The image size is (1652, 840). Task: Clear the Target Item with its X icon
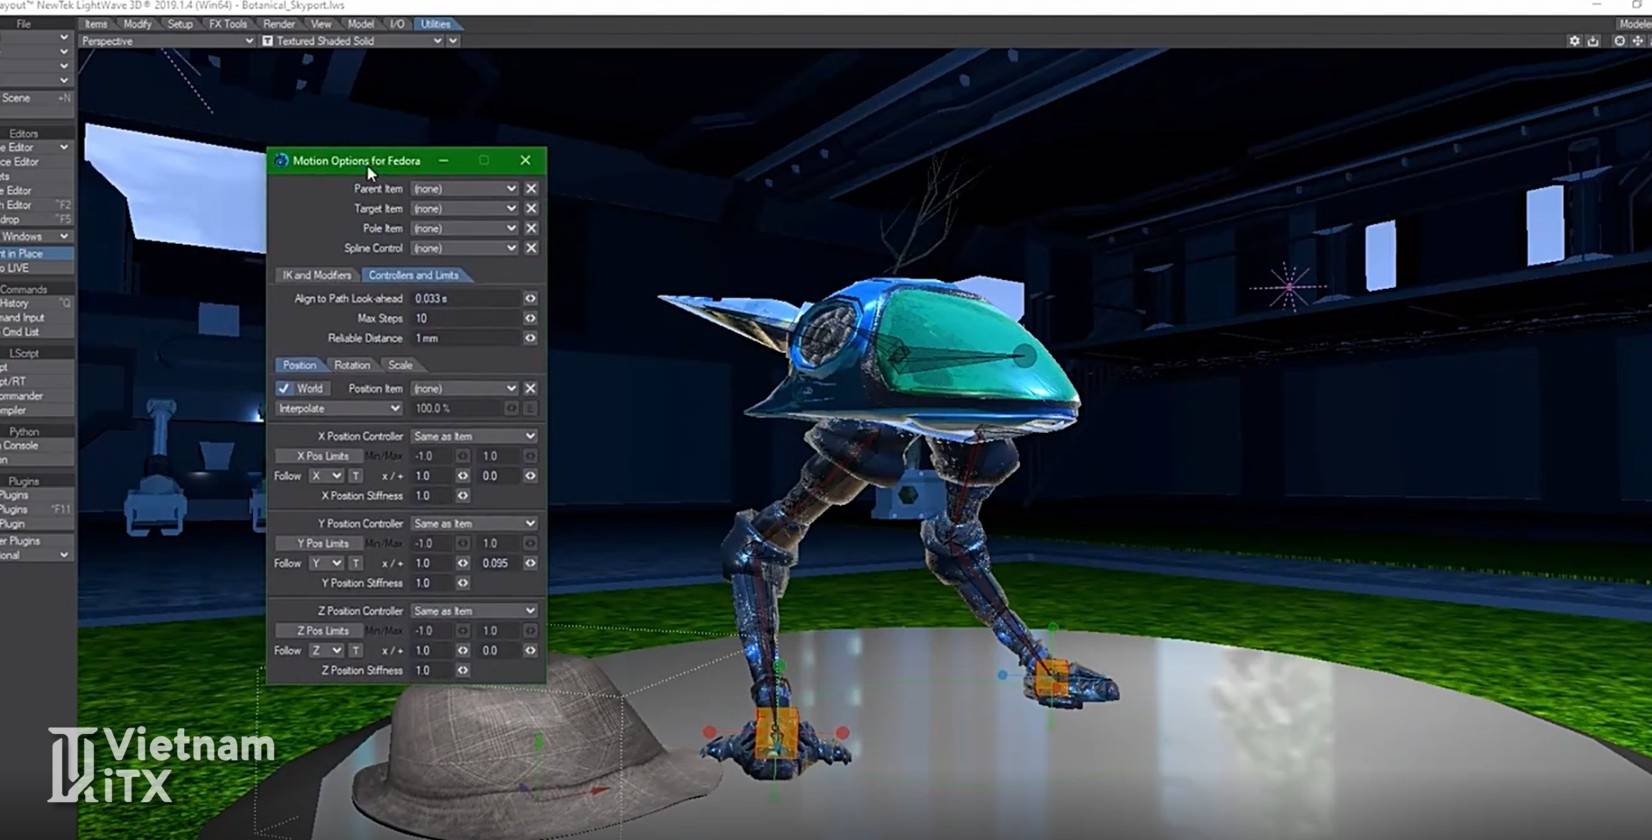[531, 208]
